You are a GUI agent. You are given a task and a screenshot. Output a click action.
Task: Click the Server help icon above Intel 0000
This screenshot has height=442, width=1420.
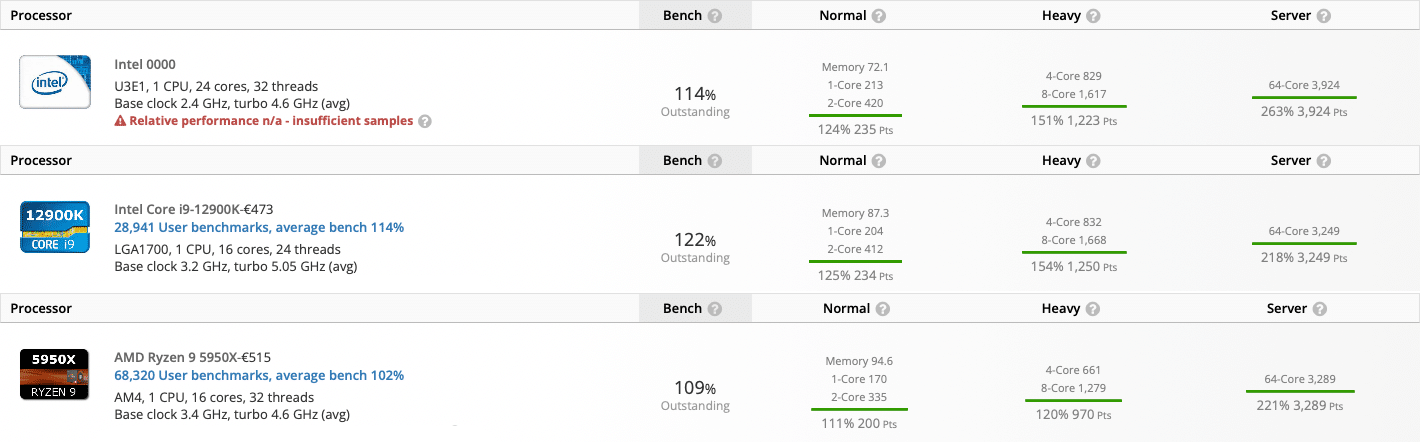tap(1324, 16)
